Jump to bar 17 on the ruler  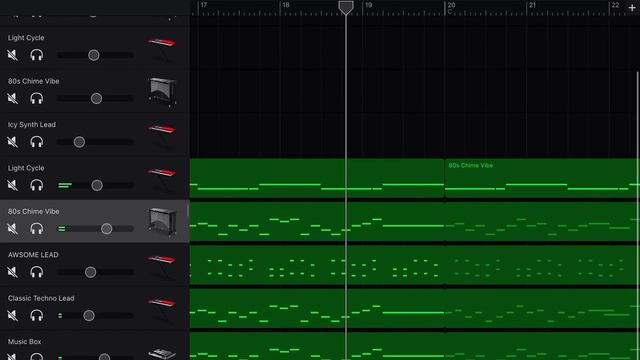204,5
